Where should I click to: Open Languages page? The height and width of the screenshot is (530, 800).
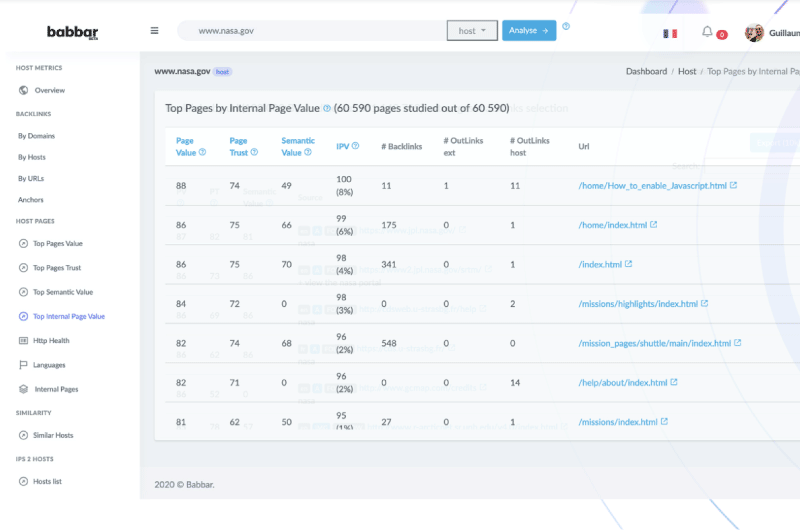[x=49, y=365]
